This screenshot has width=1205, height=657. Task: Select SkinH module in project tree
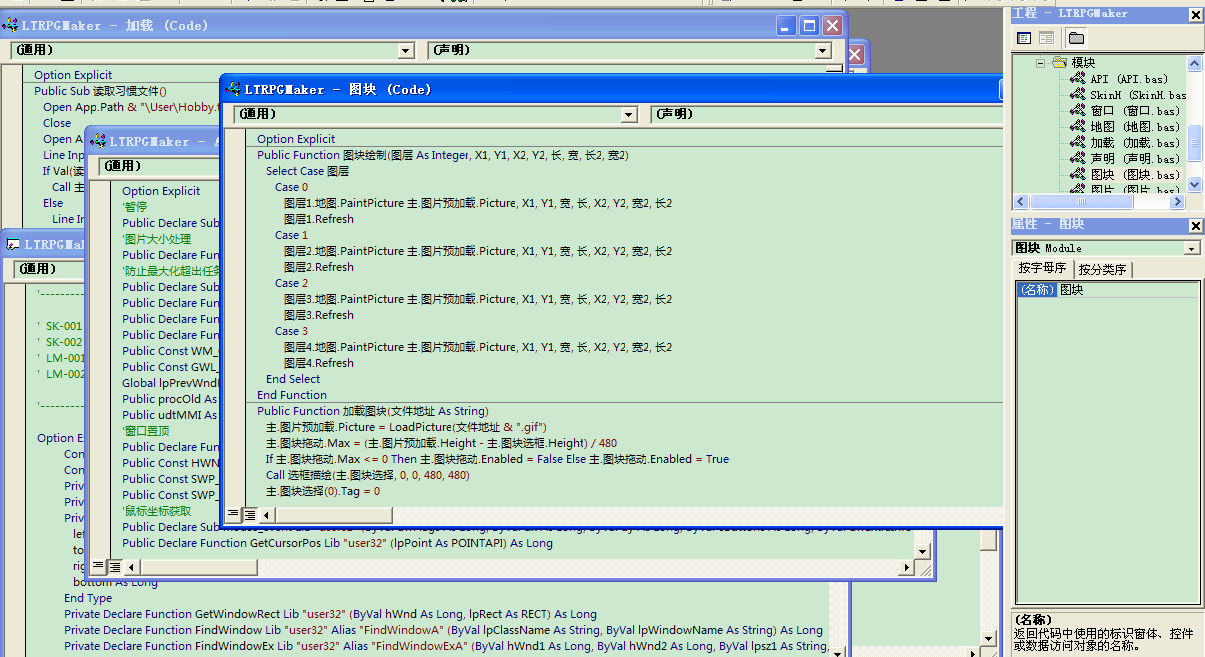click(x=1138, y=95)
